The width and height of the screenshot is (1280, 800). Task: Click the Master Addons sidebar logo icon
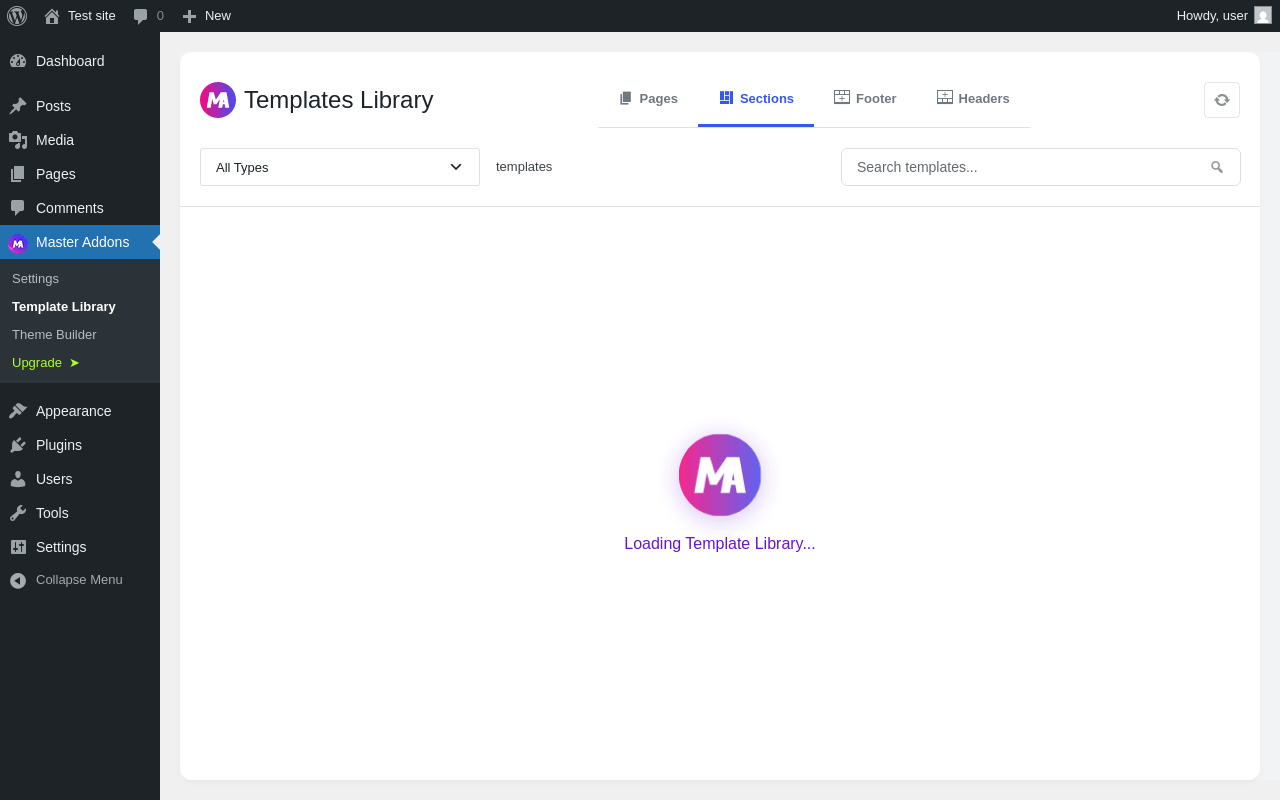18,243
